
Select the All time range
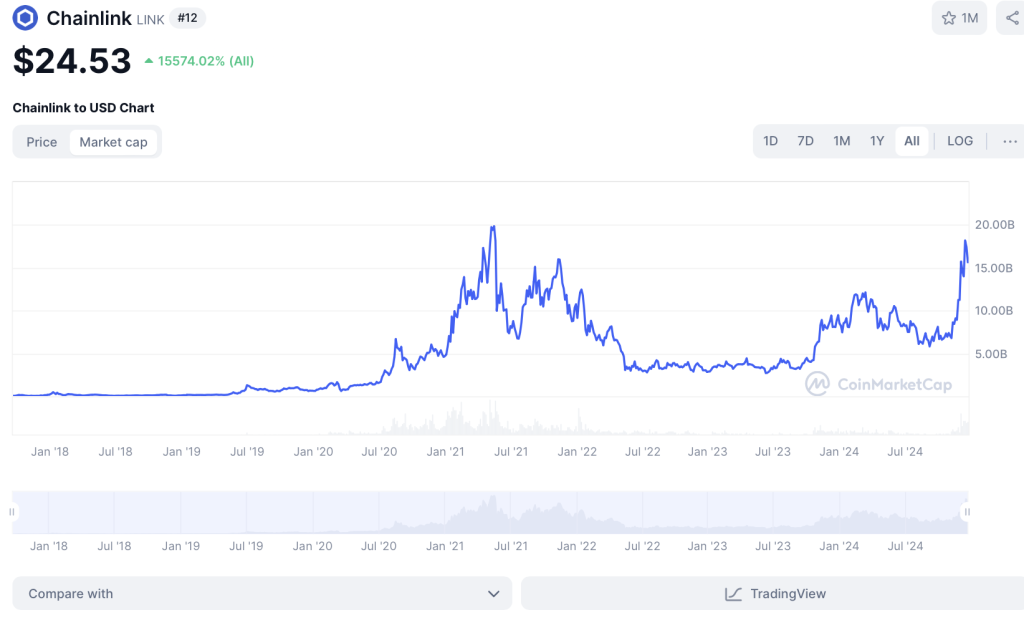point(912,141)
